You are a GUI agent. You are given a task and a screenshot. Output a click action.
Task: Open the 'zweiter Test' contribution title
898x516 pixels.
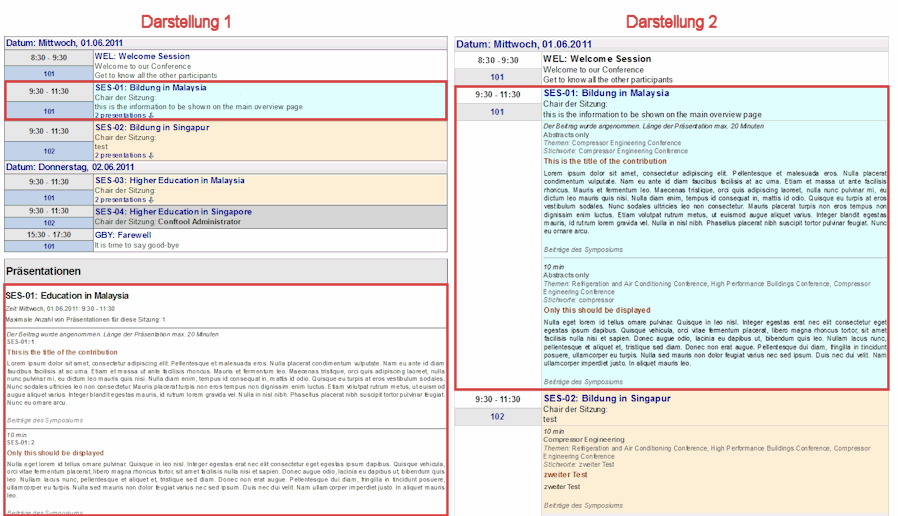tap(565, 475)
